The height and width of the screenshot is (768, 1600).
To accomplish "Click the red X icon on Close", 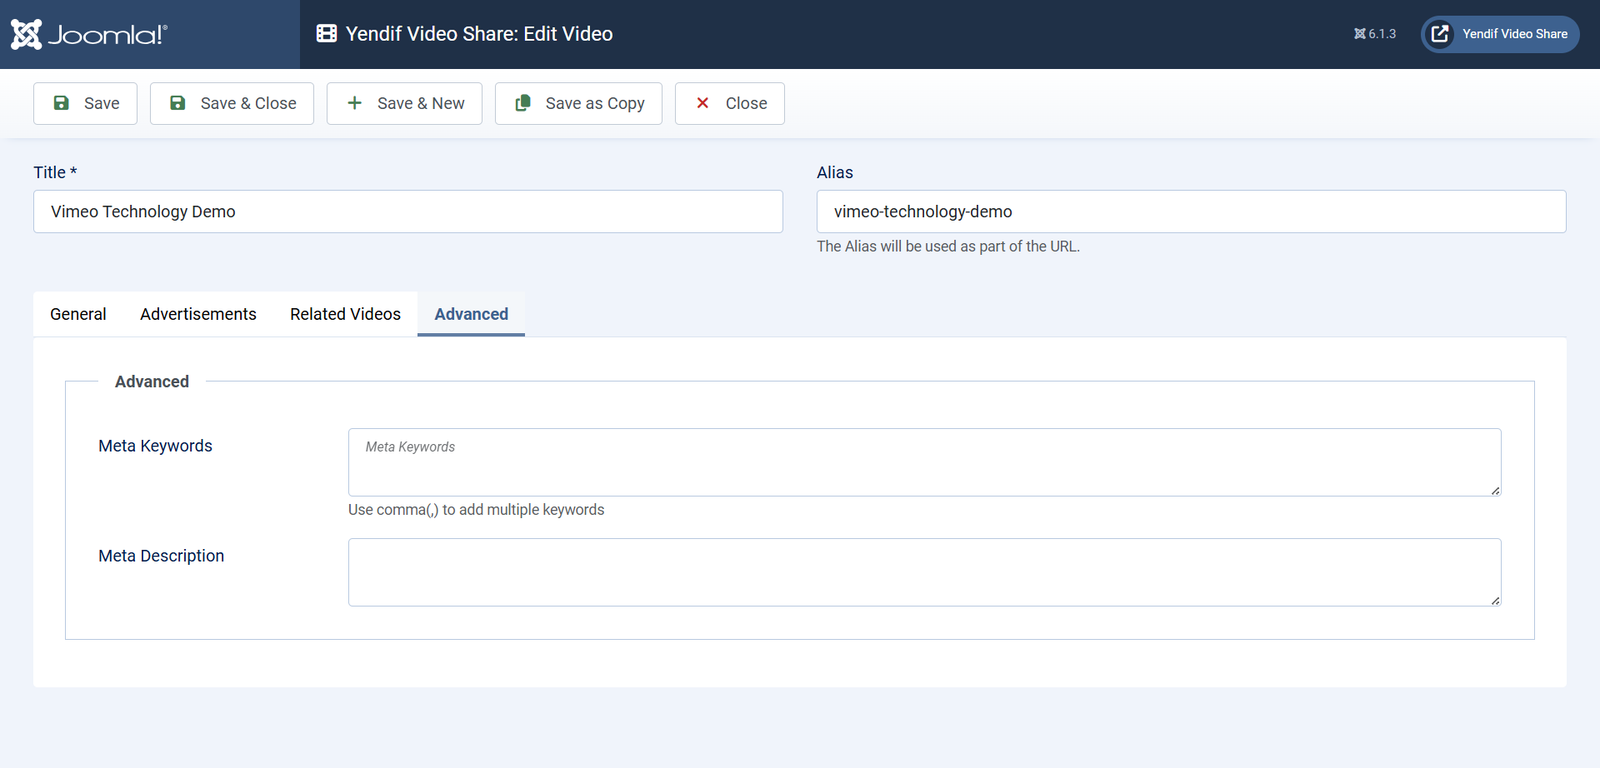I will click(703, 103).
